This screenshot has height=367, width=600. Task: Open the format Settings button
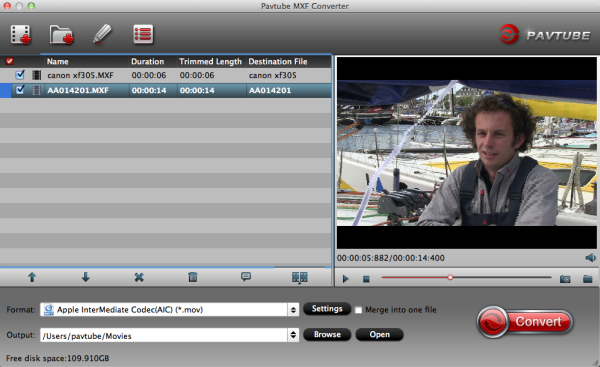327,309
